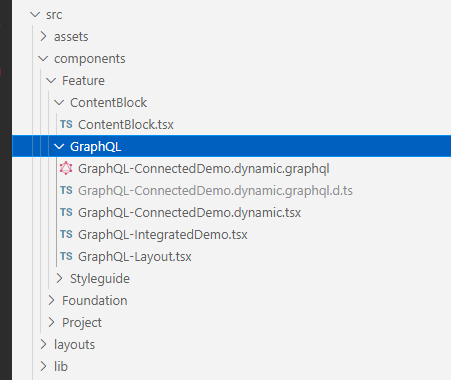Viewport: 451px width, 381px height.
Task: Collapse the selected GraphQL folder chevron
Action: tap(59, 147)
